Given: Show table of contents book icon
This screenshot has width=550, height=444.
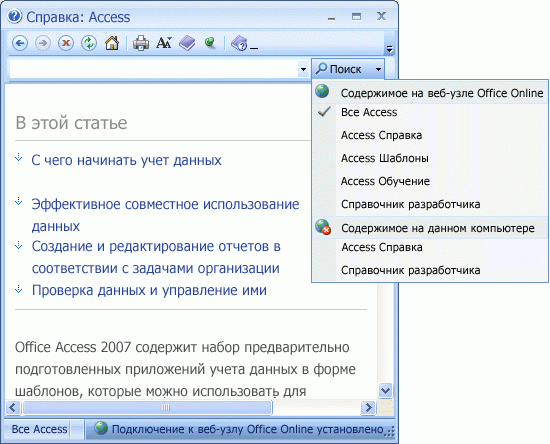Looking at the screenshot, I should coord(187,43).
